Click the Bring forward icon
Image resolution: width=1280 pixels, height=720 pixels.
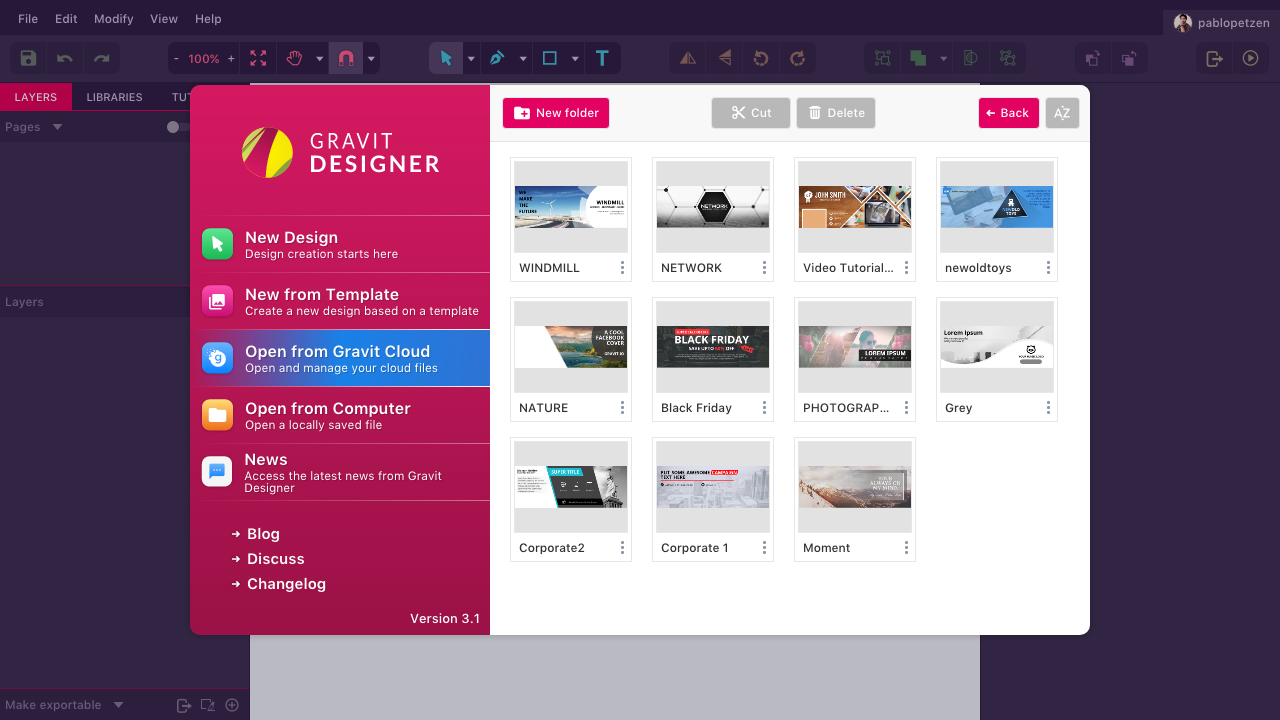pyautogui.click(x=1093, y=59)
